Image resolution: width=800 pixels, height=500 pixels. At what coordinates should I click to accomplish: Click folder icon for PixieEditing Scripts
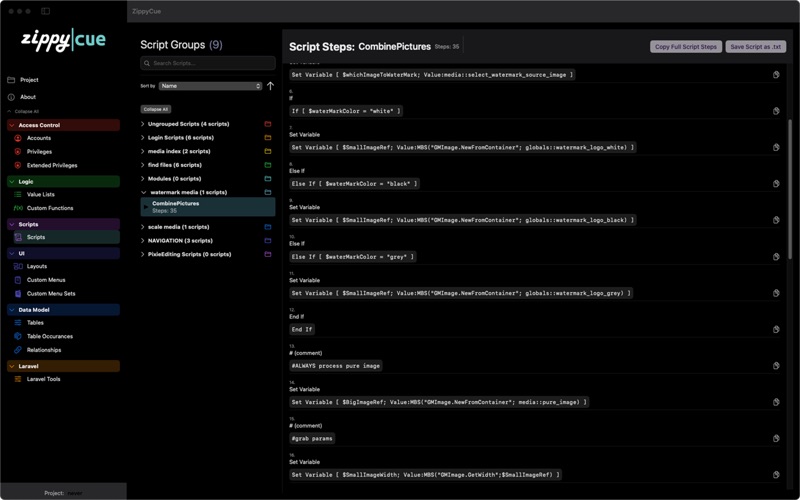[x=268, y=255]
